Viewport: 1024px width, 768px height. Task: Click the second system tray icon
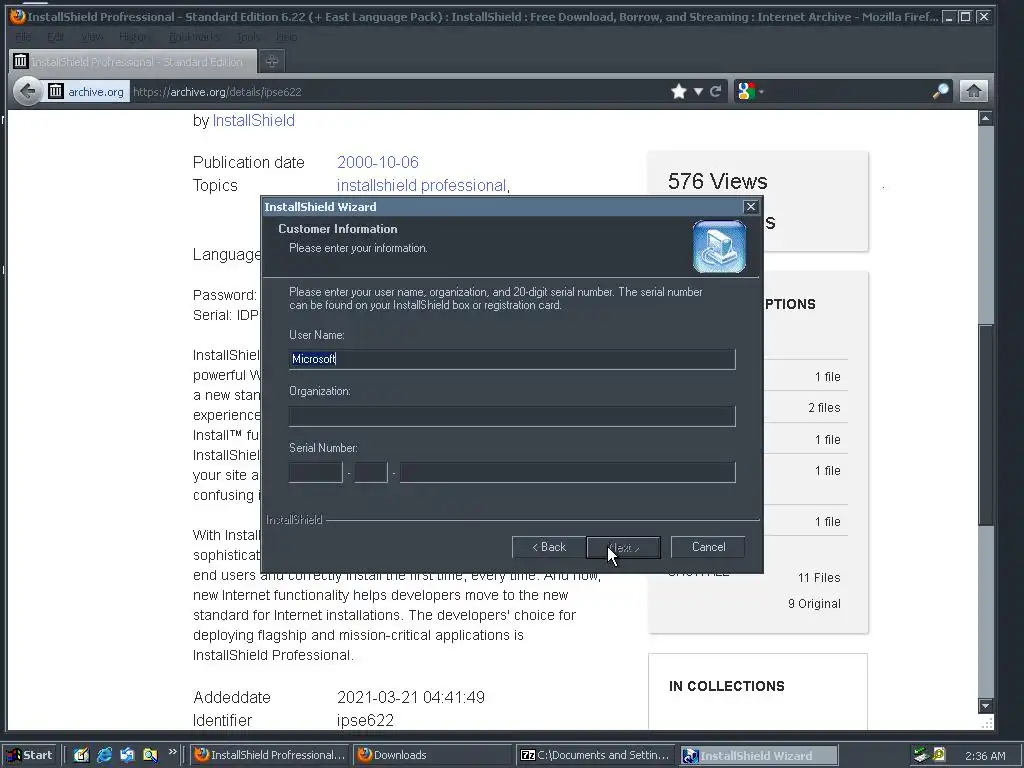pyautogui.click(x=939, y=755)
